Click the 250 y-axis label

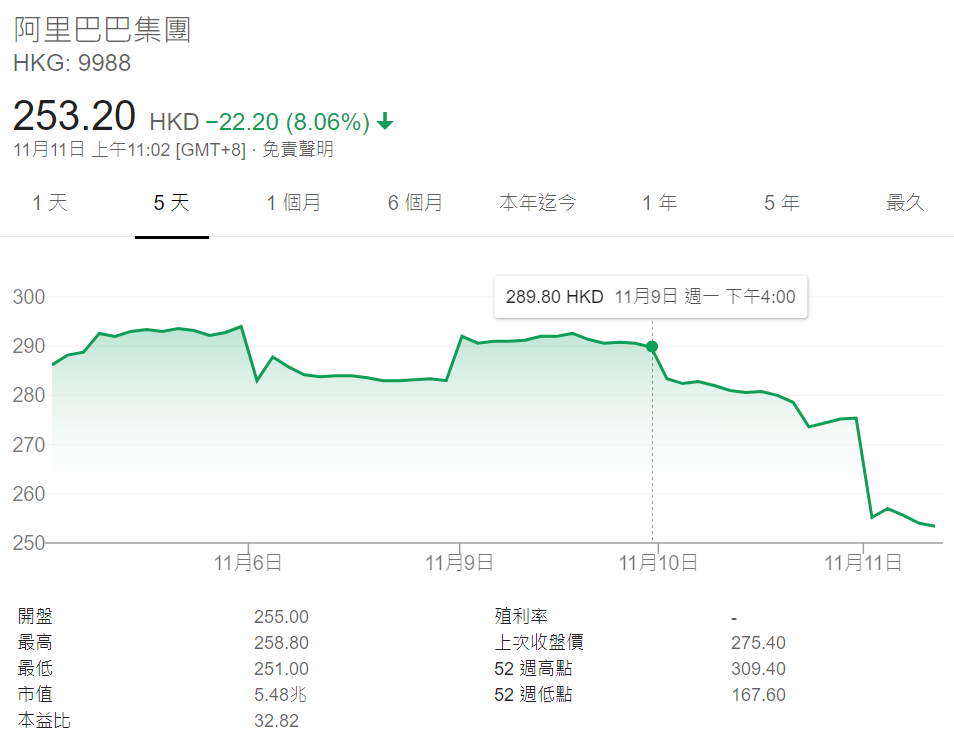(x=29, y=543)
